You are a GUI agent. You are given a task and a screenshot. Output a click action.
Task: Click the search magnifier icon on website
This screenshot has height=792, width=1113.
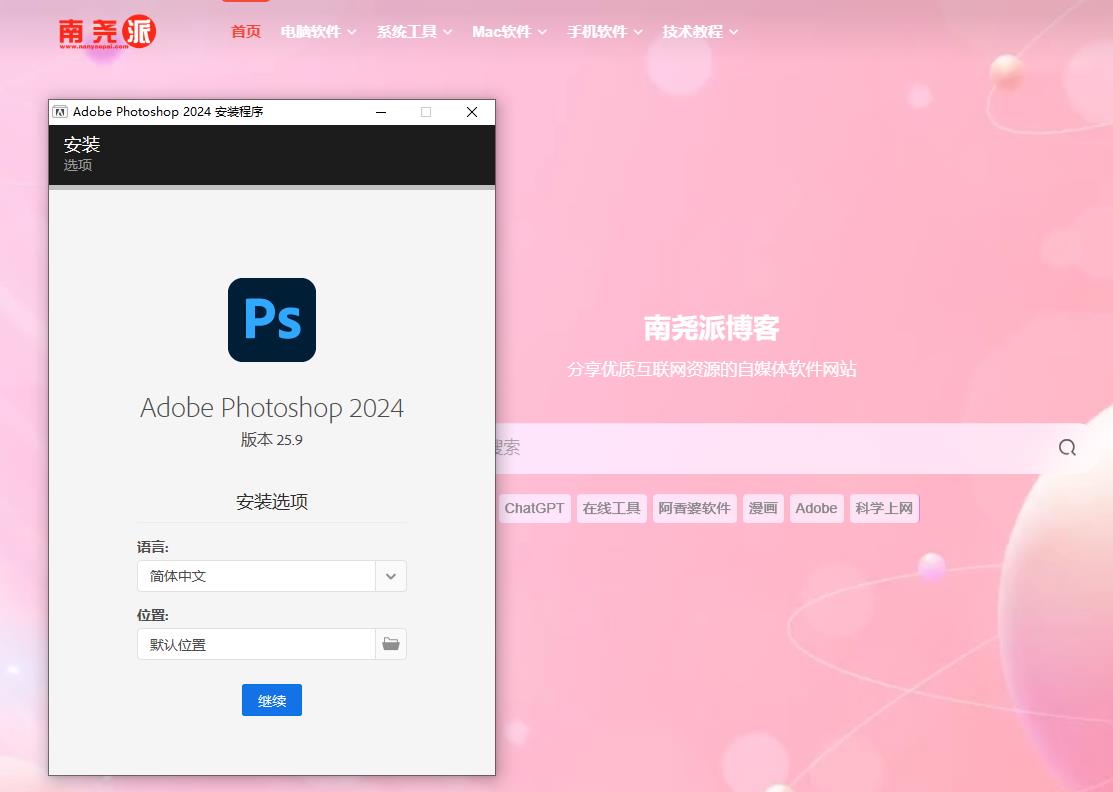click(x=1067, y=447)
